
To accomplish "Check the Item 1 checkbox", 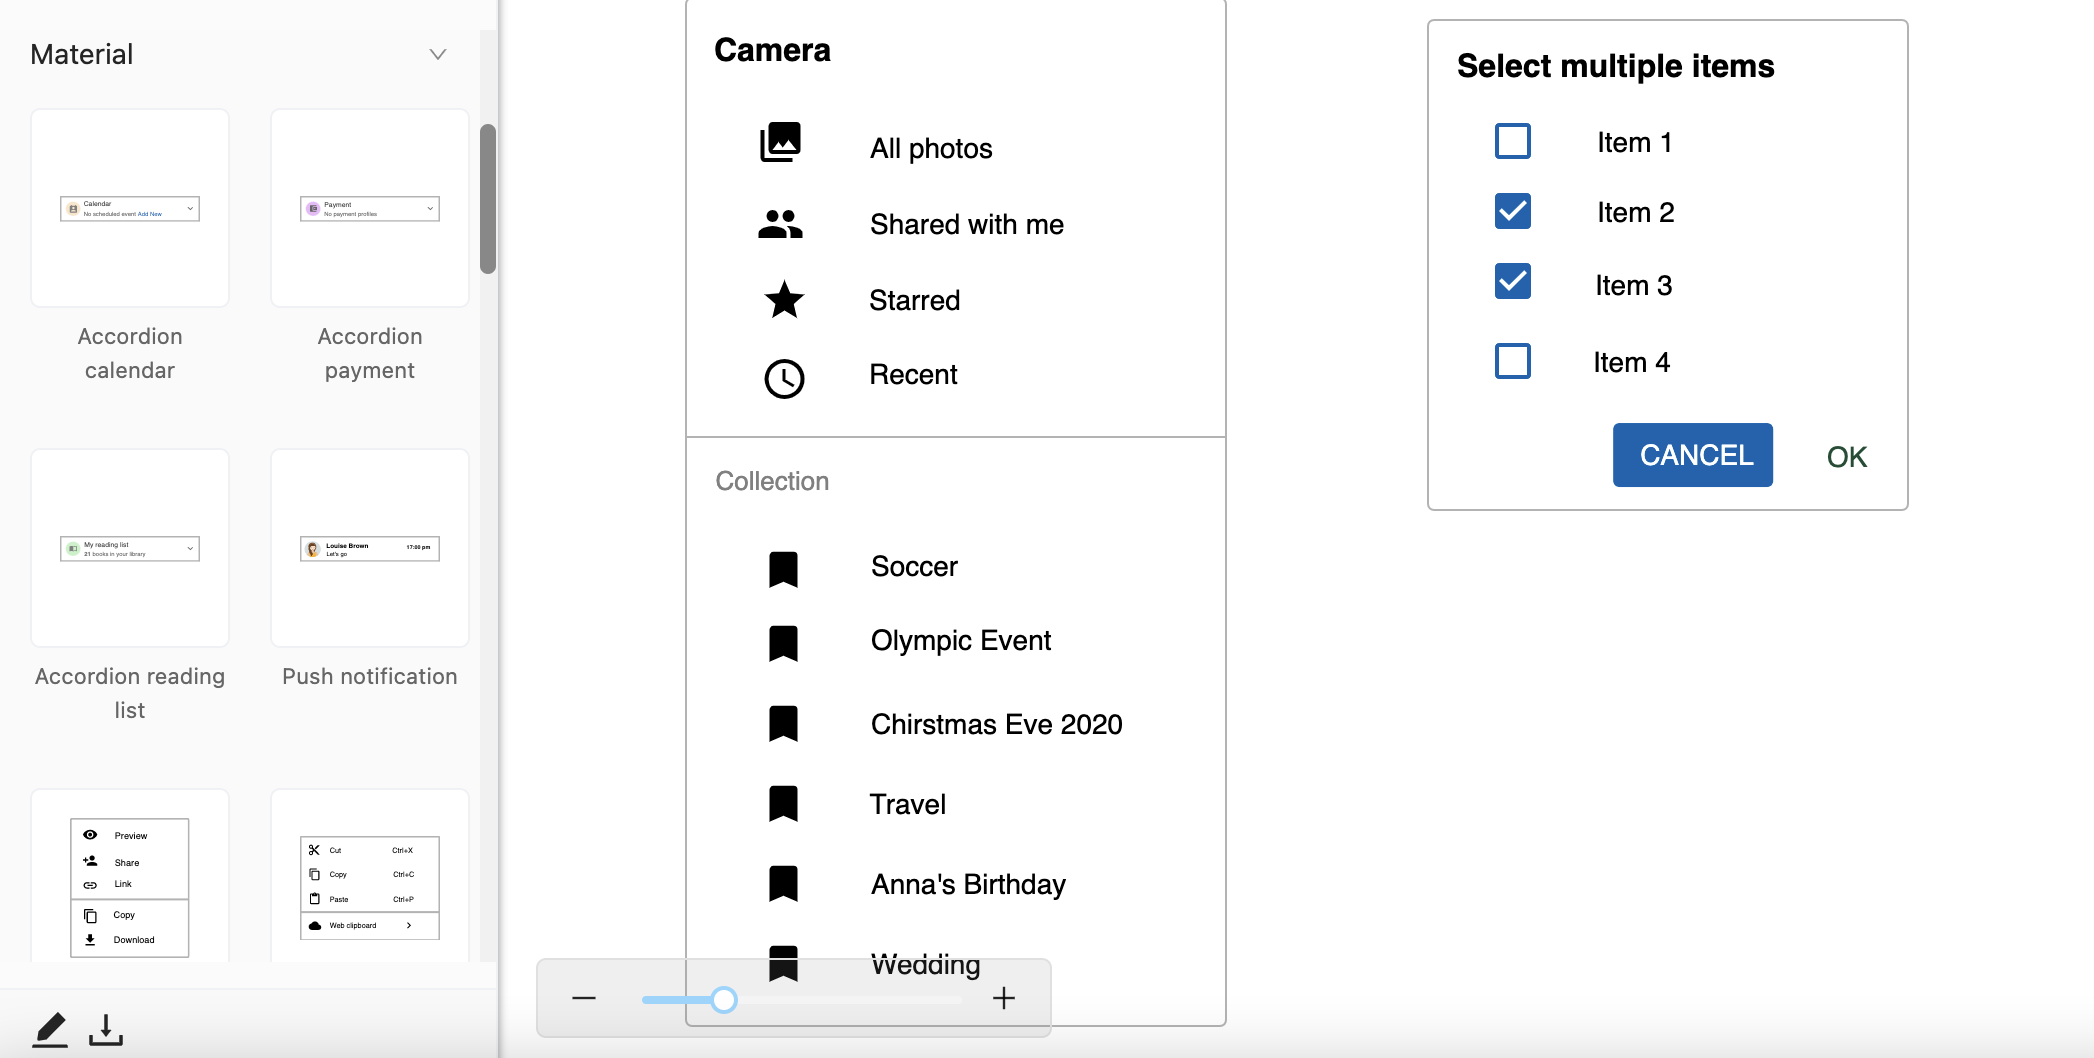I will point(1512,141).
